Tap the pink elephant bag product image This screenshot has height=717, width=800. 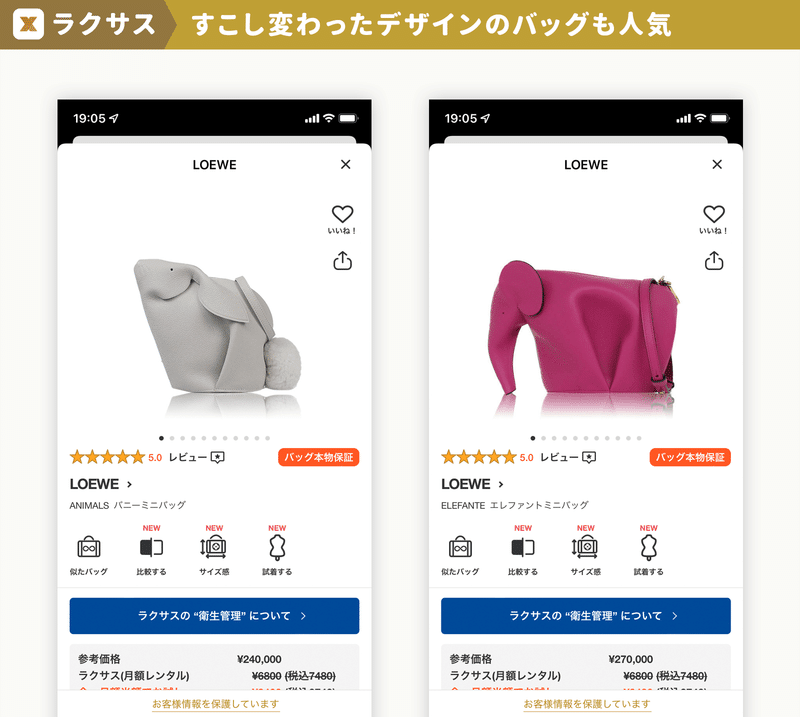tap(584, 331)
